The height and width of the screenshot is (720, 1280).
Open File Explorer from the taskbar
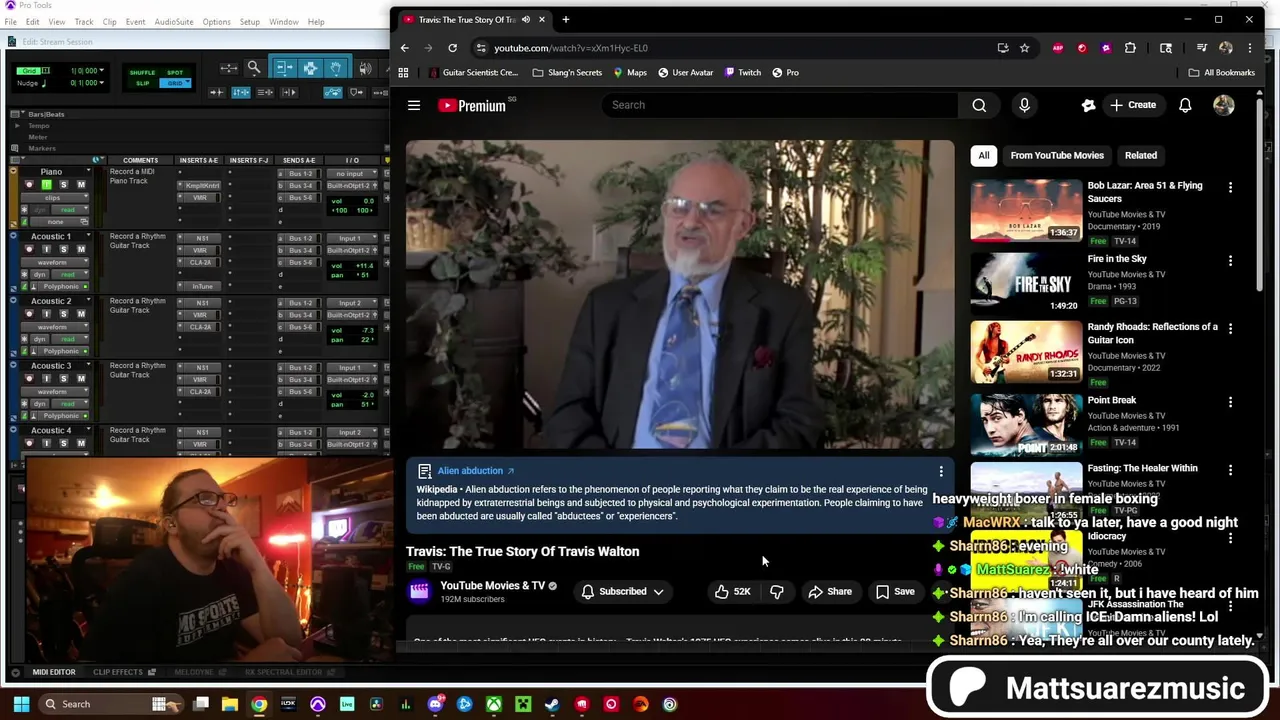click(x=230, y=704)
